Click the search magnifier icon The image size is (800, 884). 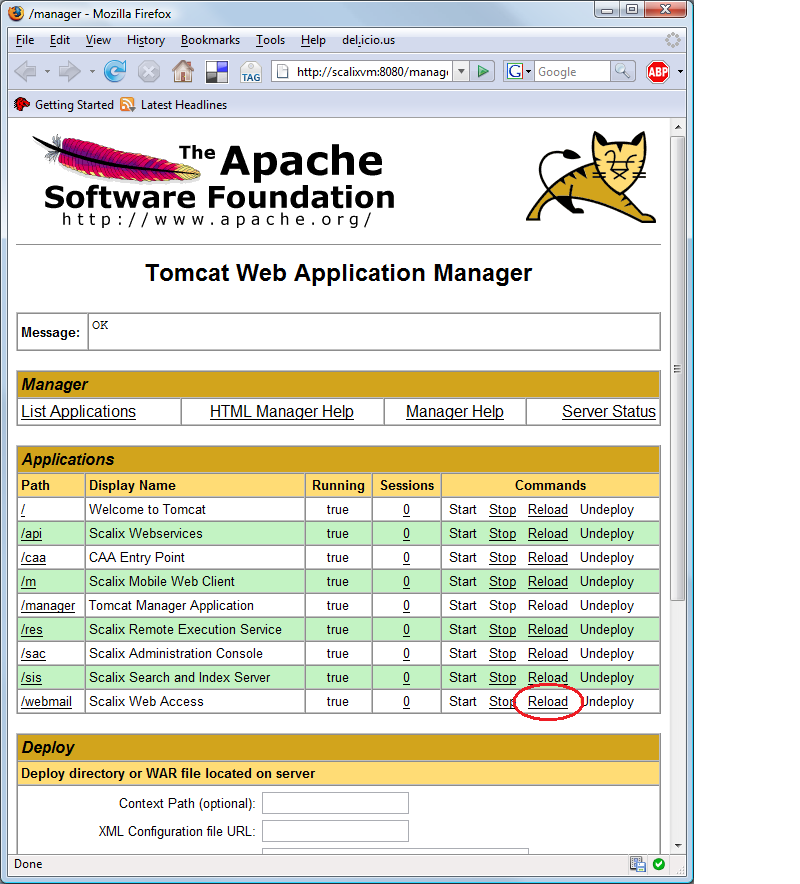pyautogui.click(x=623, y=71)
